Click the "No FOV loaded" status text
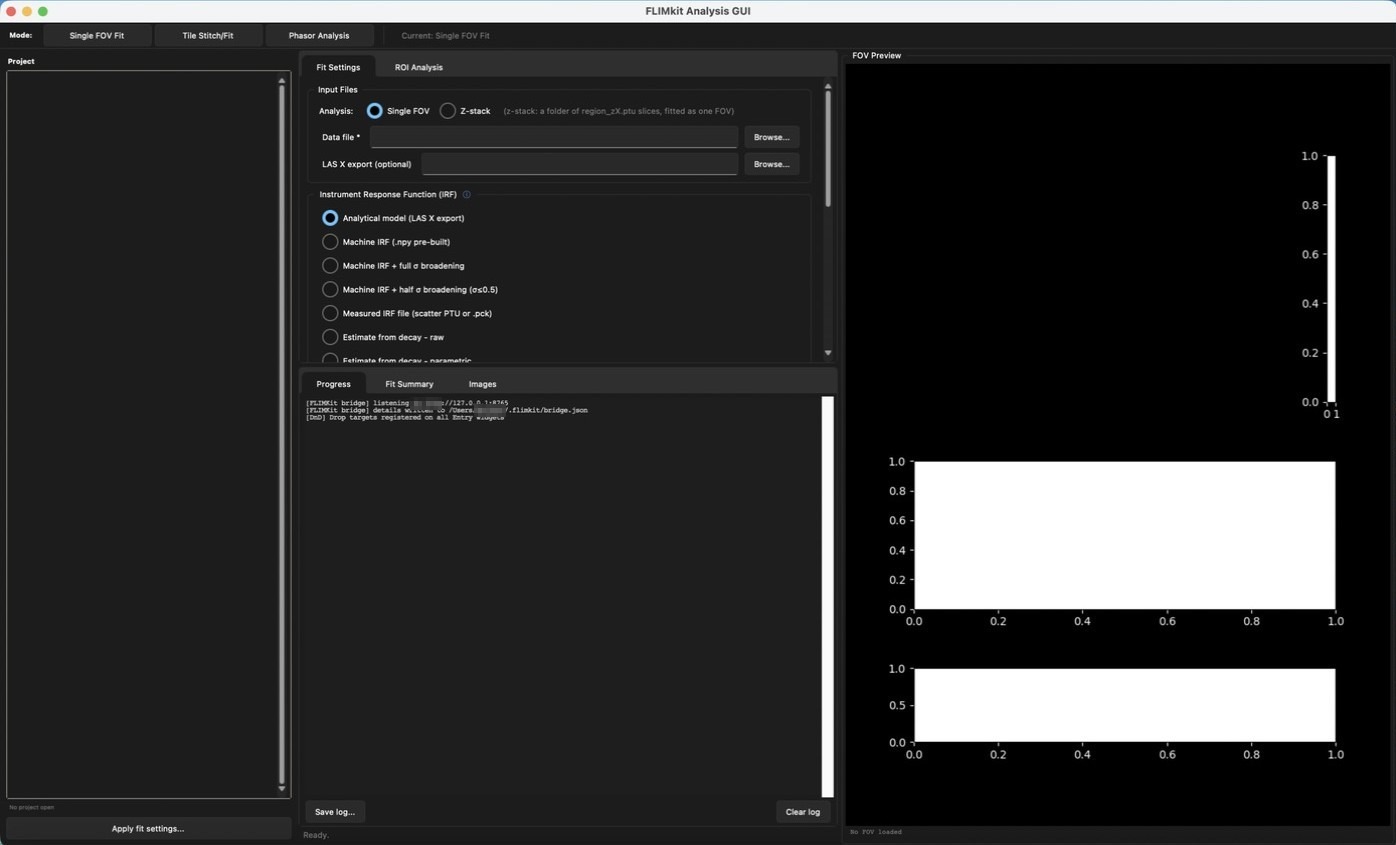 pyautogui.click(x=876, y=832)
